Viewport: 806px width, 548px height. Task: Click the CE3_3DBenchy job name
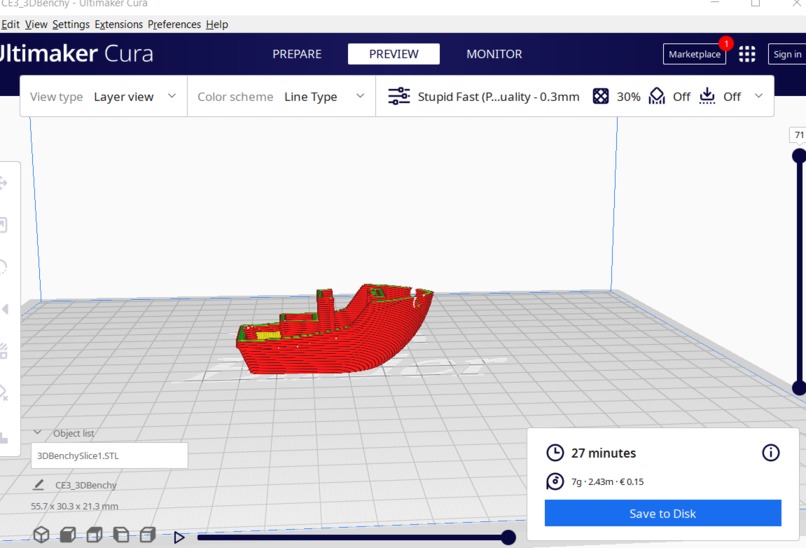[86, 485]
